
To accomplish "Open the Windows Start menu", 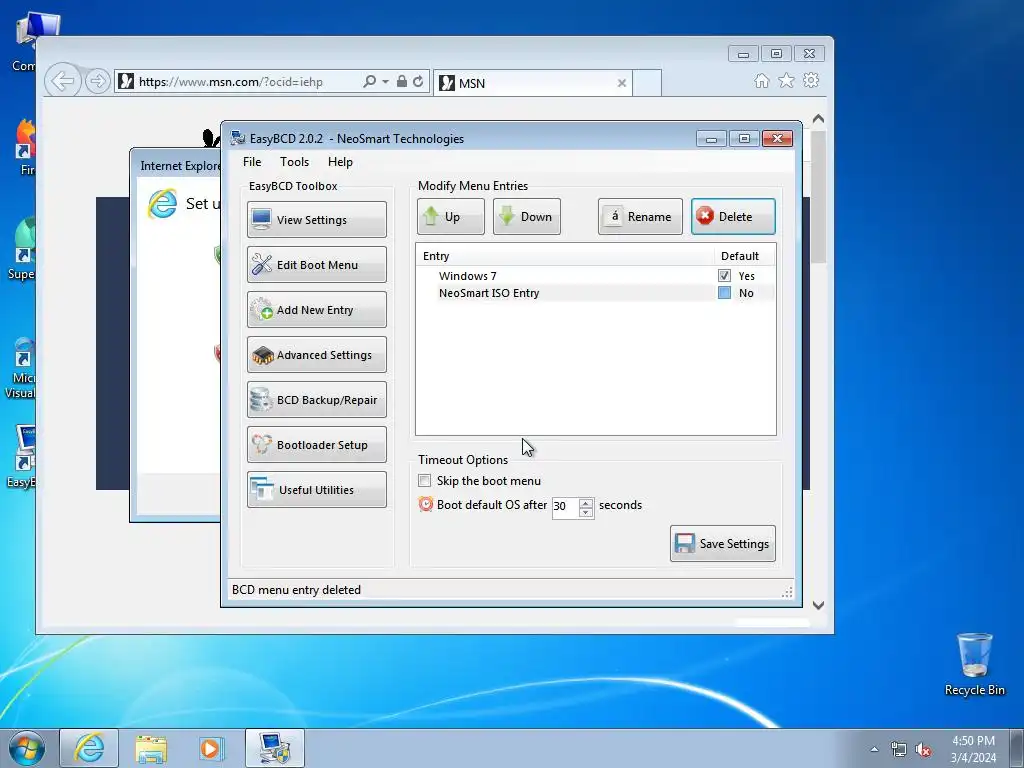I will coord(27,748).
